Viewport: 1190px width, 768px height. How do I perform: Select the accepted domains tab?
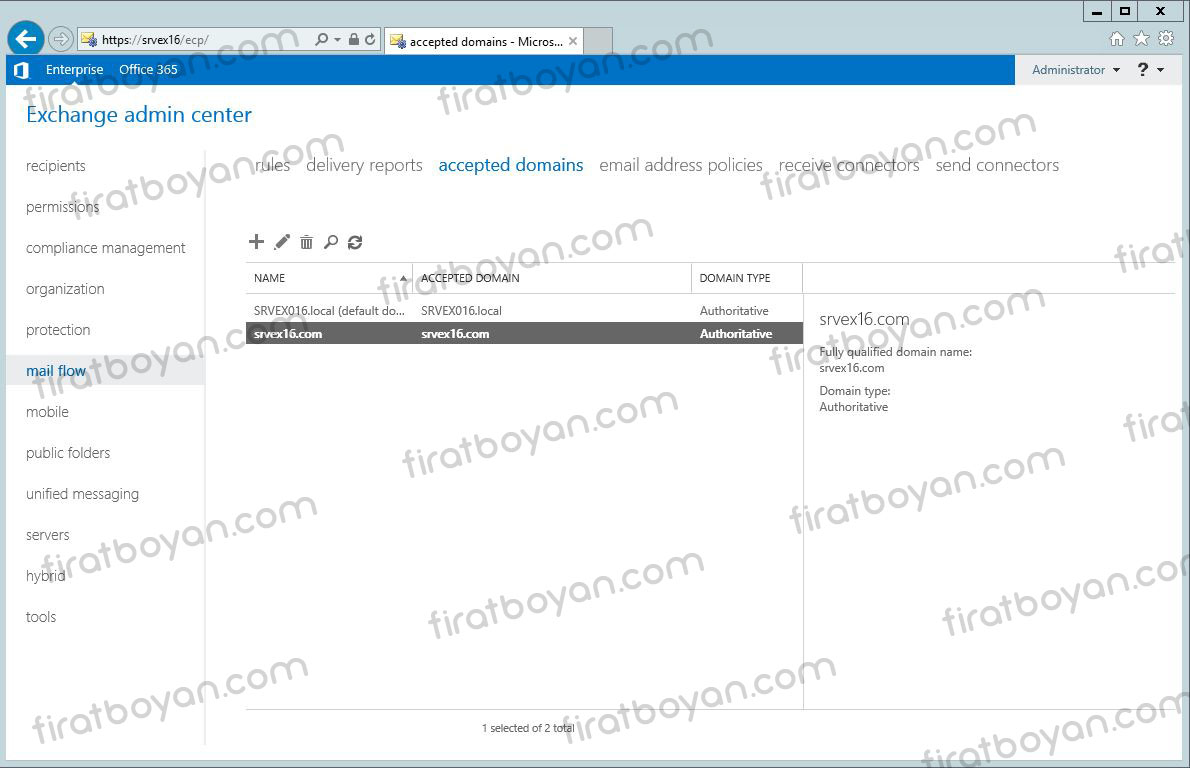(511, 165)
